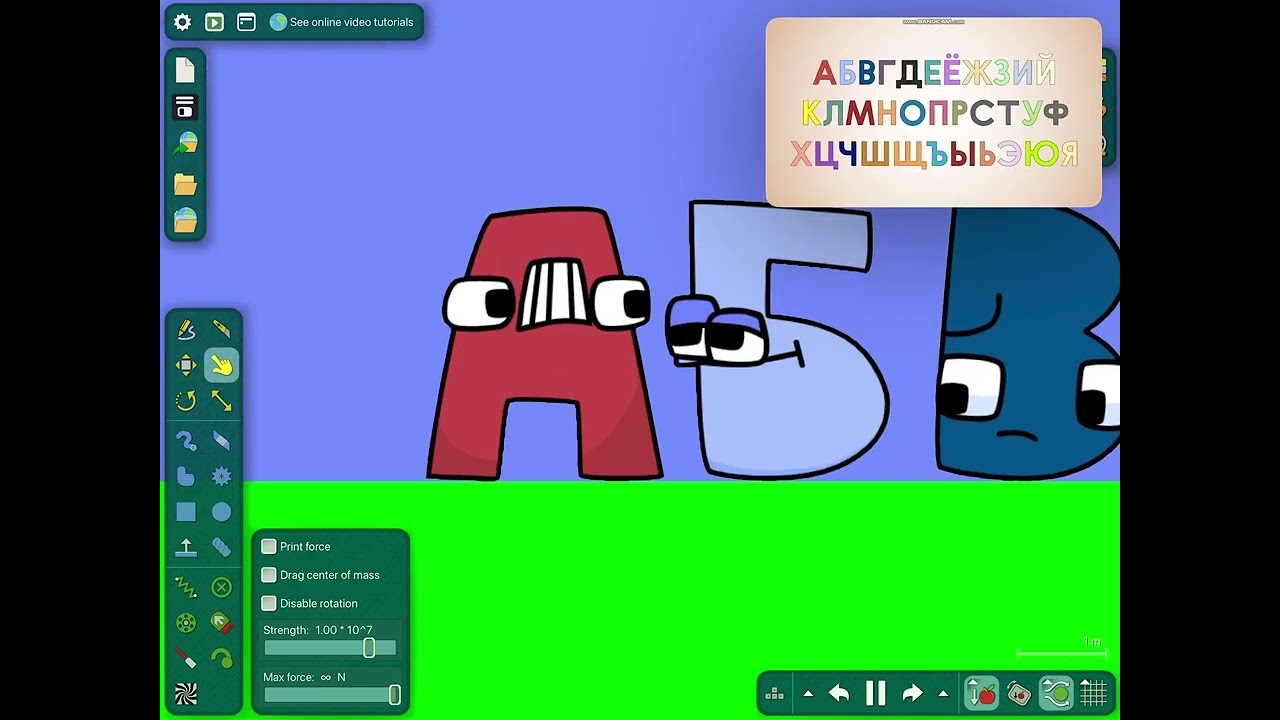This screenshot has height=720, width=1280.
Task: Open my scenes yellow folder icon
Action: pyautogui.click(x=185, y=184)
